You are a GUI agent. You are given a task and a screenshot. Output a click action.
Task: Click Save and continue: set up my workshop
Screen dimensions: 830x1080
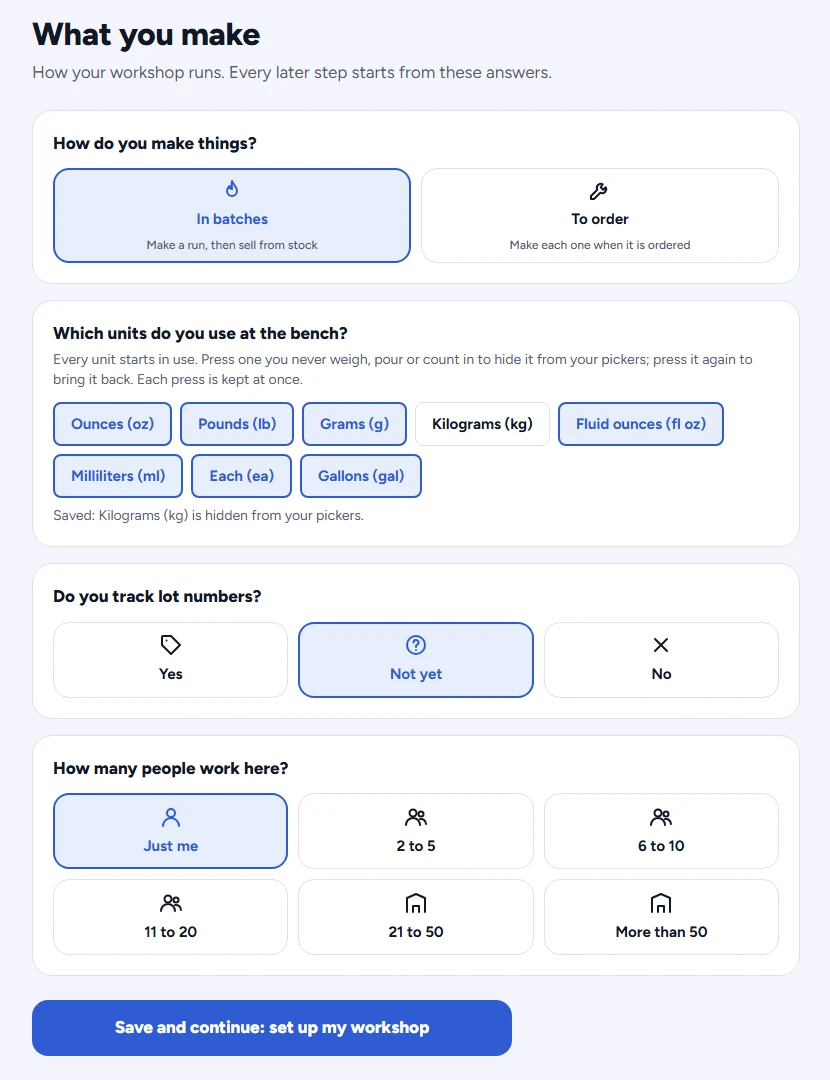coord(272,1028)
